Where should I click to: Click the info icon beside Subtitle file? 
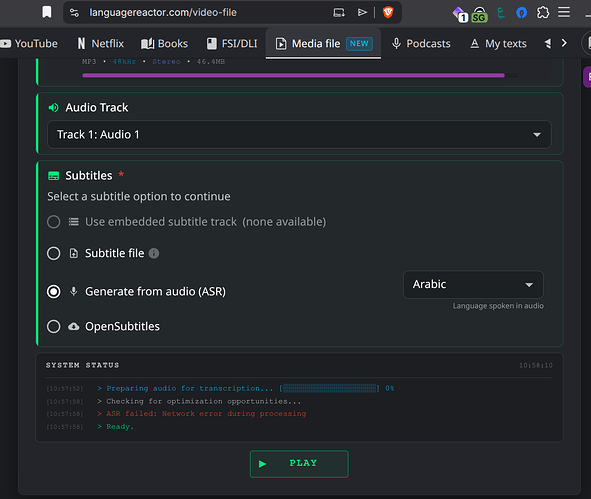tap(154, 253)
